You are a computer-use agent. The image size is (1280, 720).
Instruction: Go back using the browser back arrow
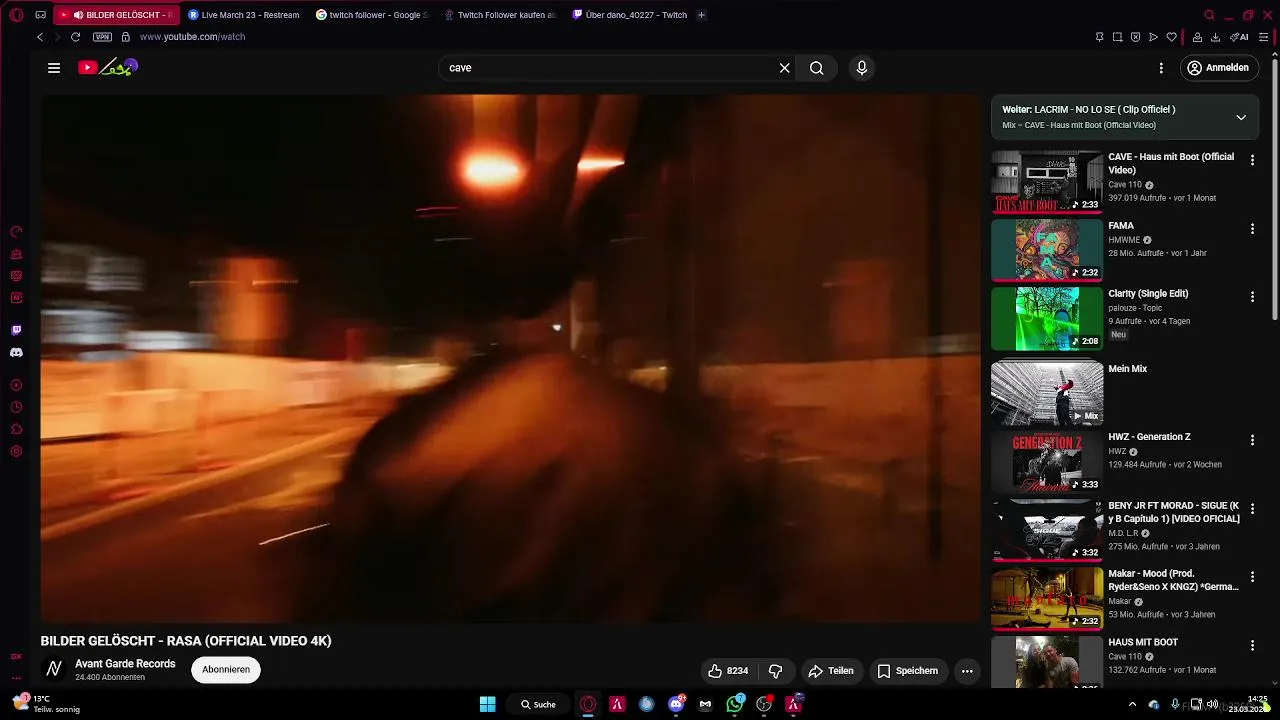click(40, 37)
